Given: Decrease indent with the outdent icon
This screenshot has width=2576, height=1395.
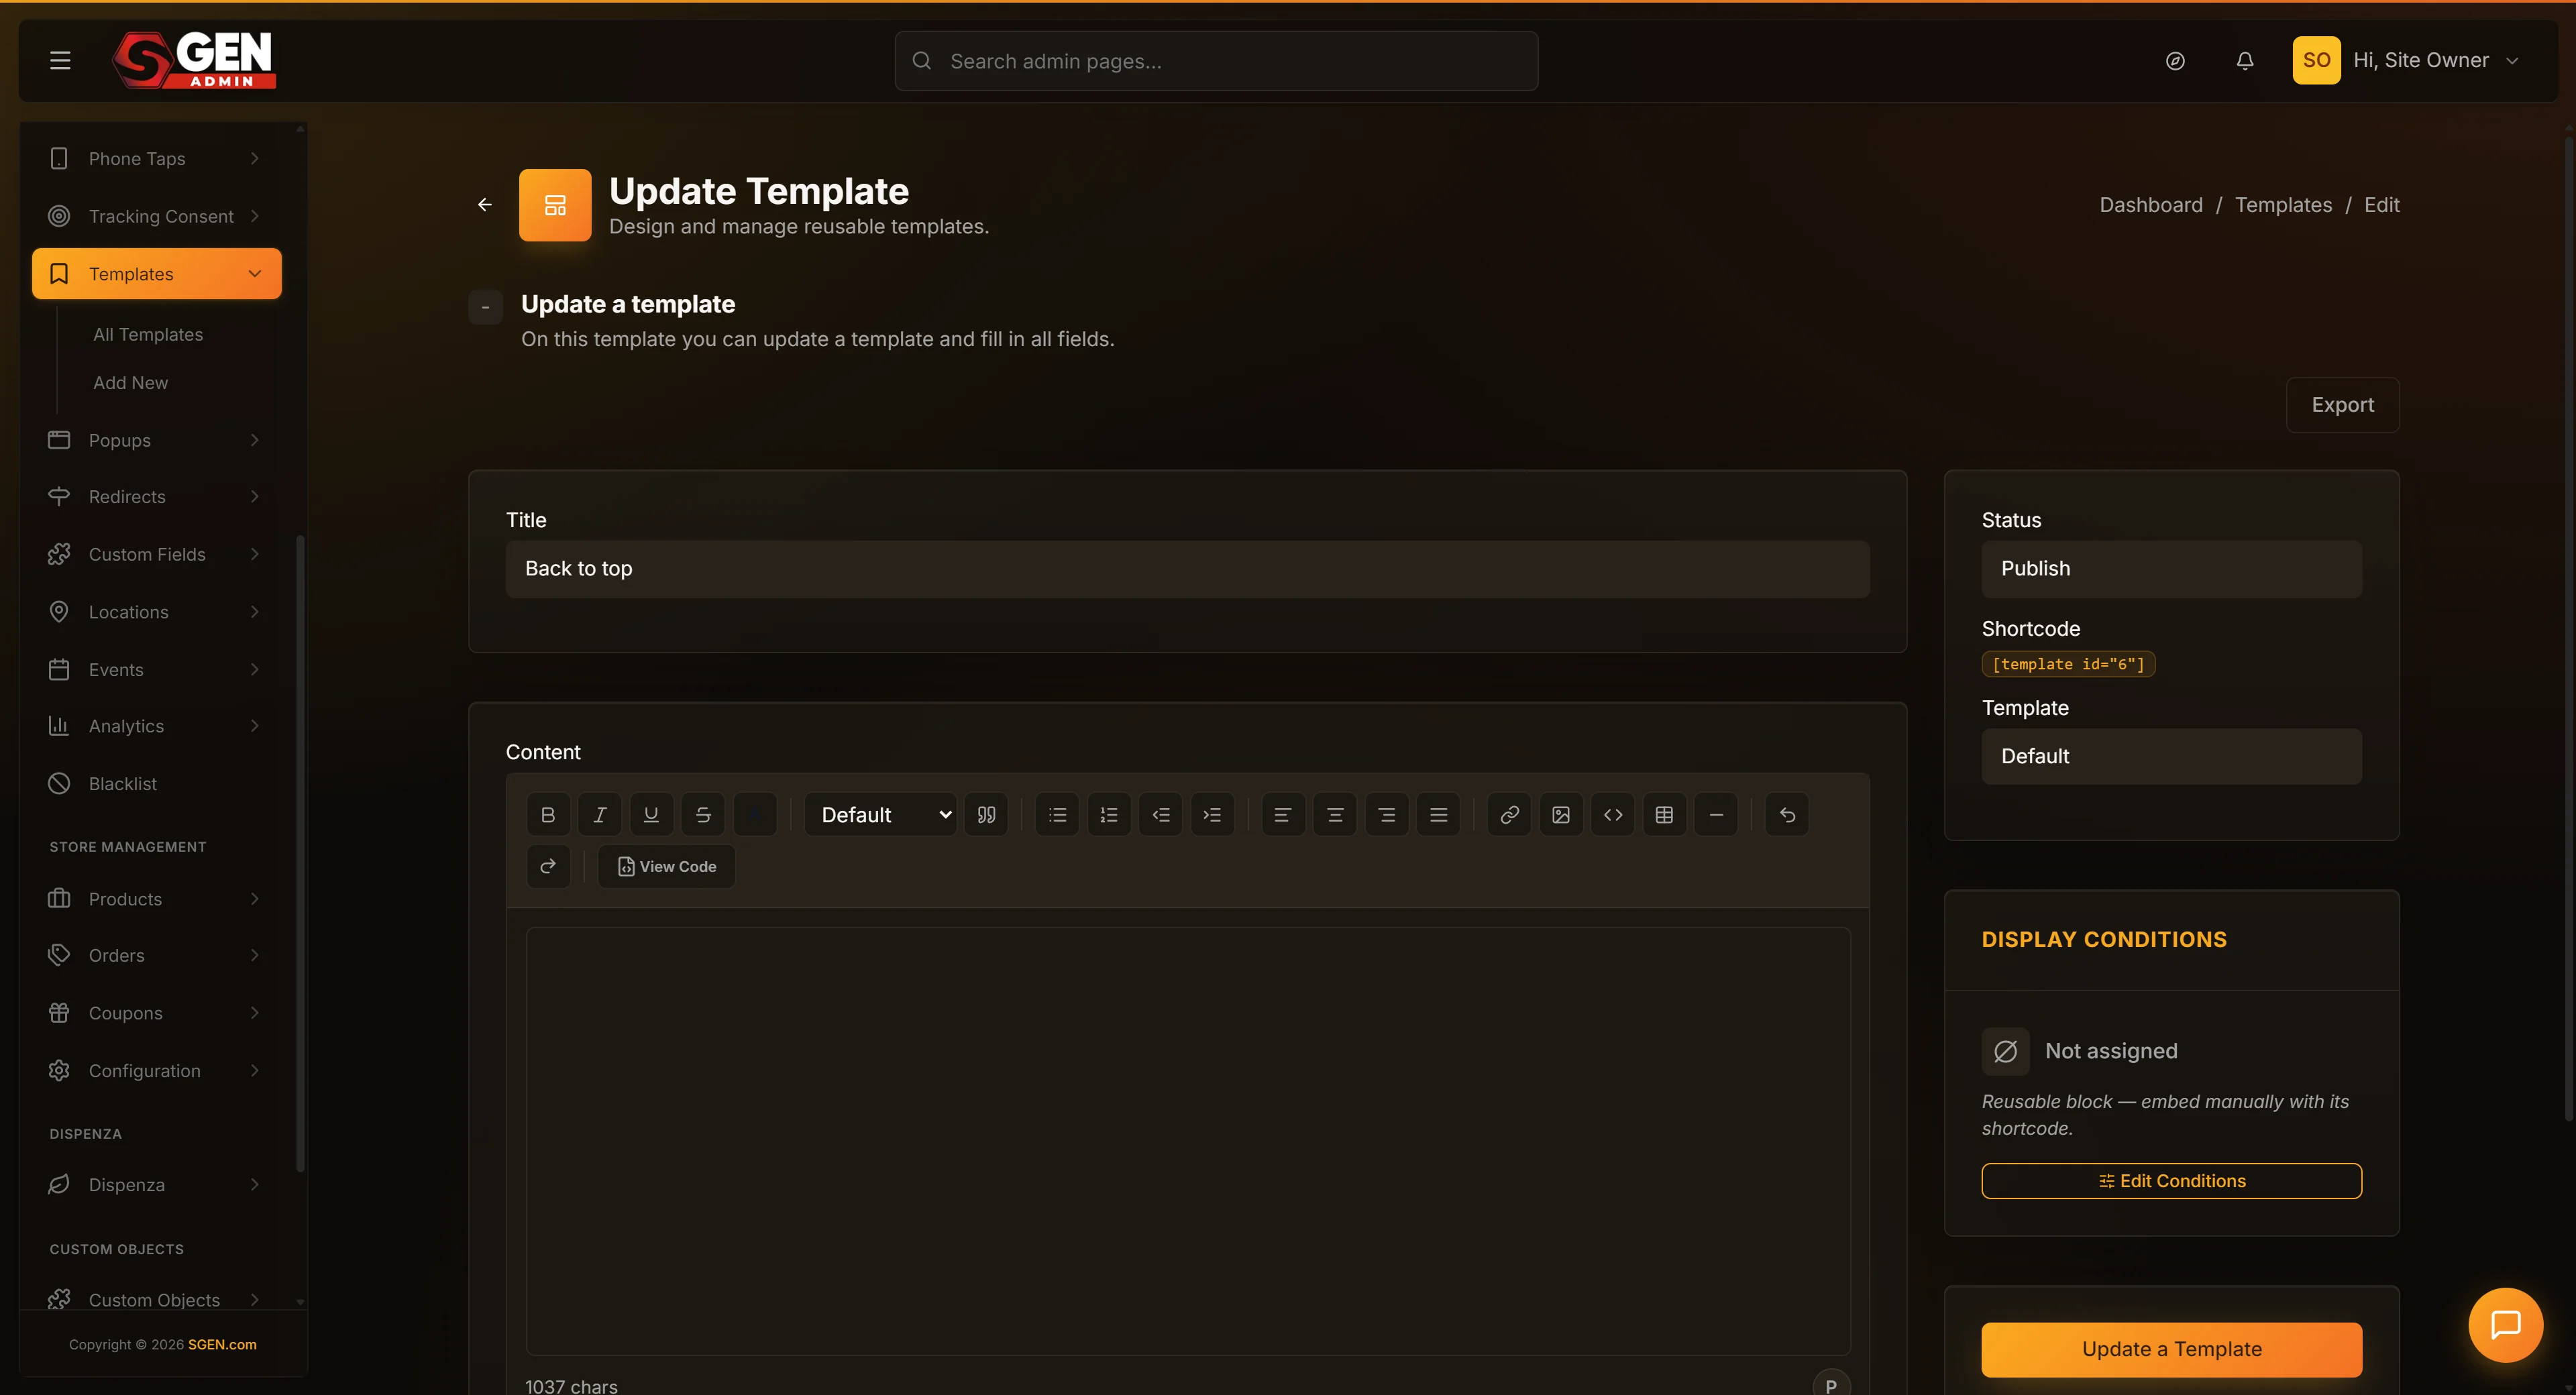Looking at the screenshot, I should pos(1161,815).
